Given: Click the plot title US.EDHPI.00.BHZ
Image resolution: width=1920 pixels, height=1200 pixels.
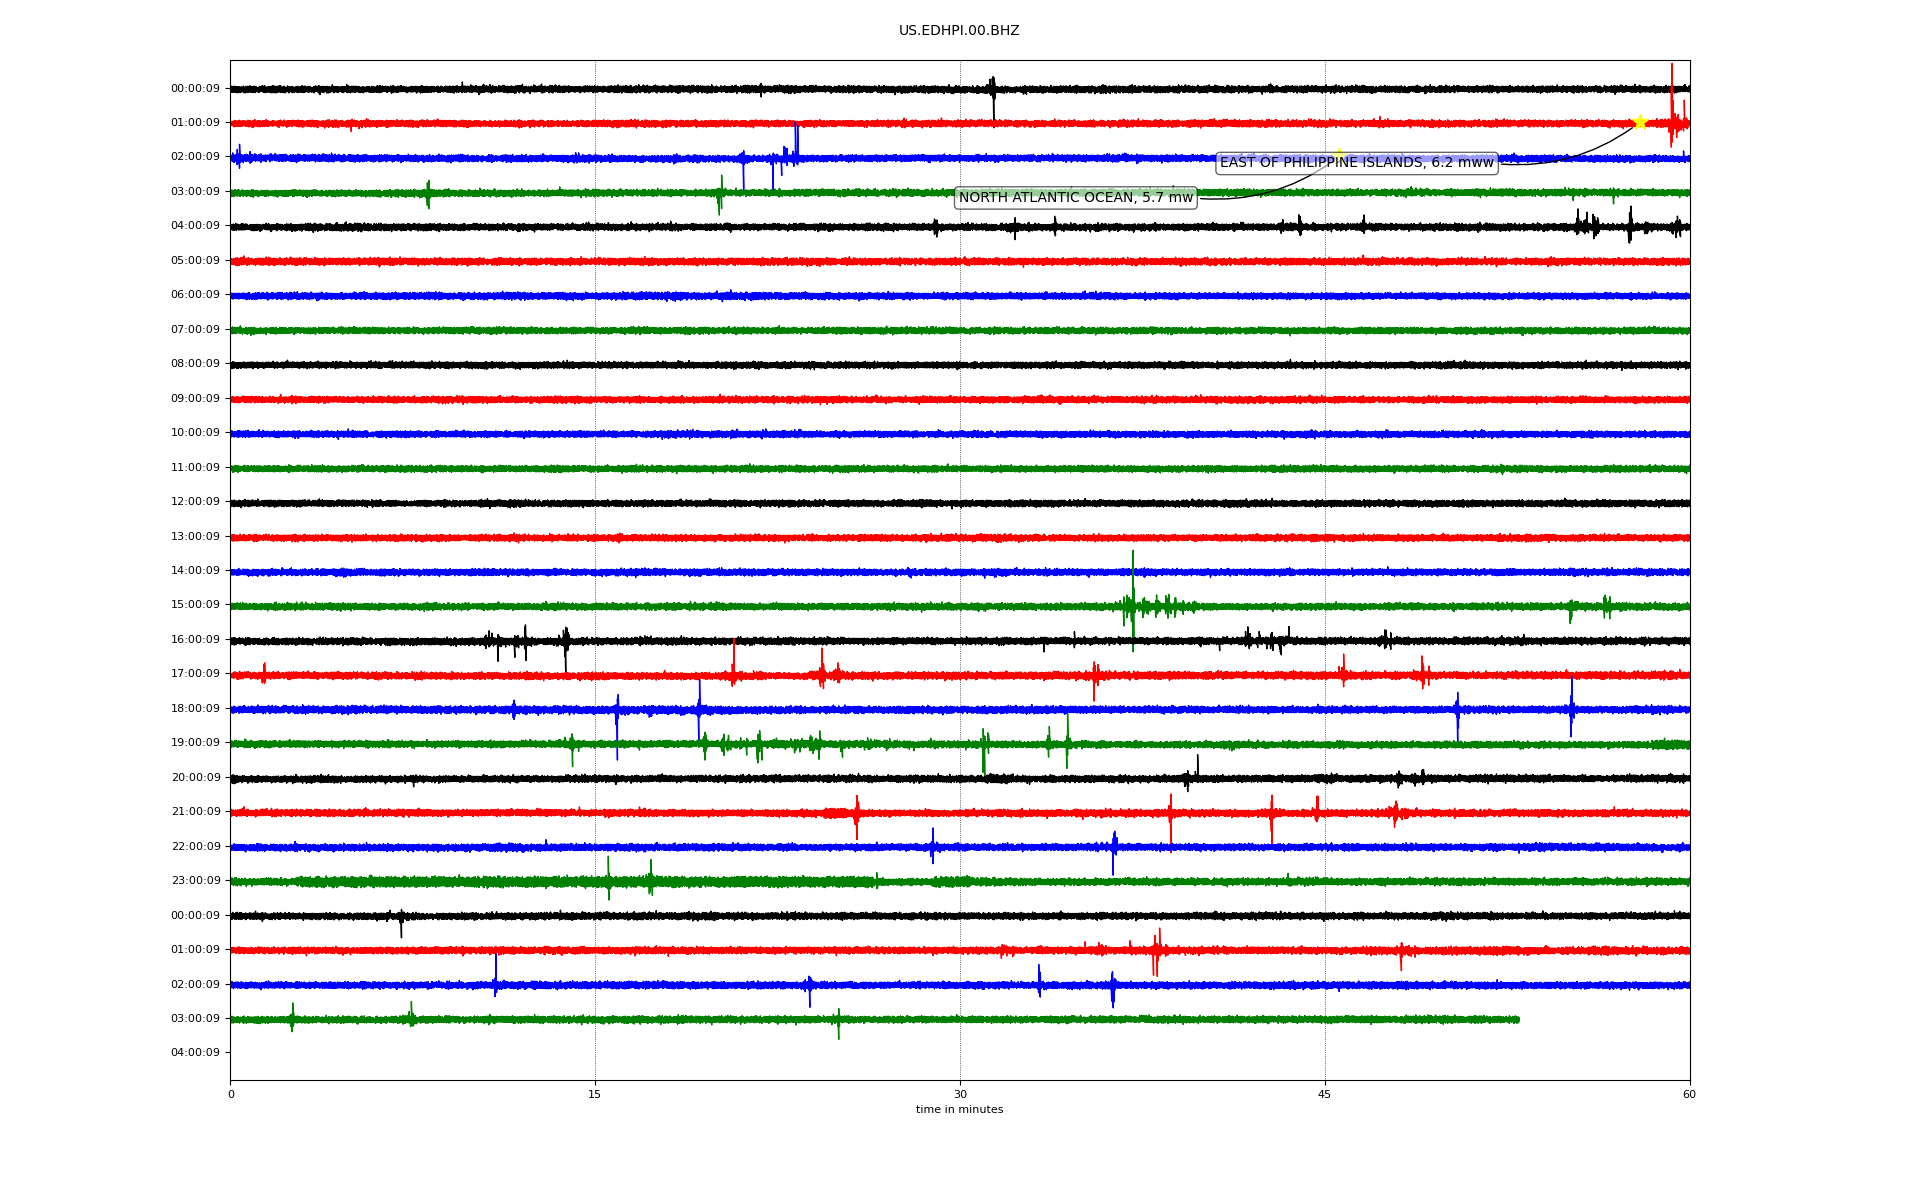Looking at the screenshot, I should tap(959, 31).
